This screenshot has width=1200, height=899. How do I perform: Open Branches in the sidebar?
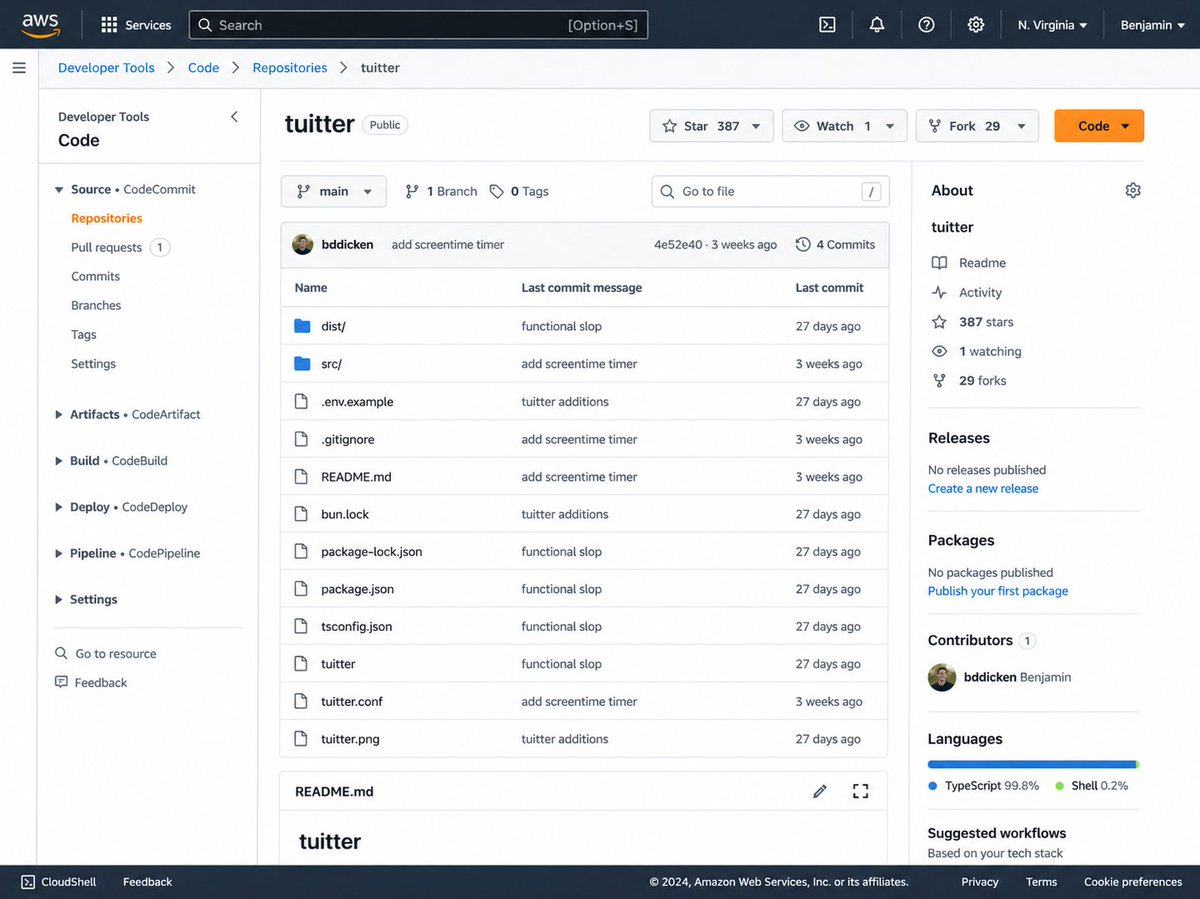(96, 305)
